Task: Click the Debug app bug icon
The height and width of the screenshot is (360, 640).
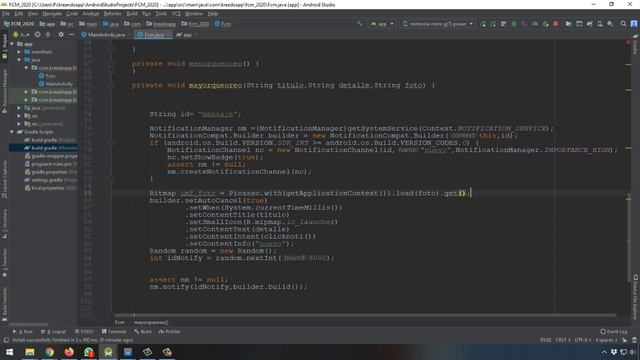Action: click(514, 24)
